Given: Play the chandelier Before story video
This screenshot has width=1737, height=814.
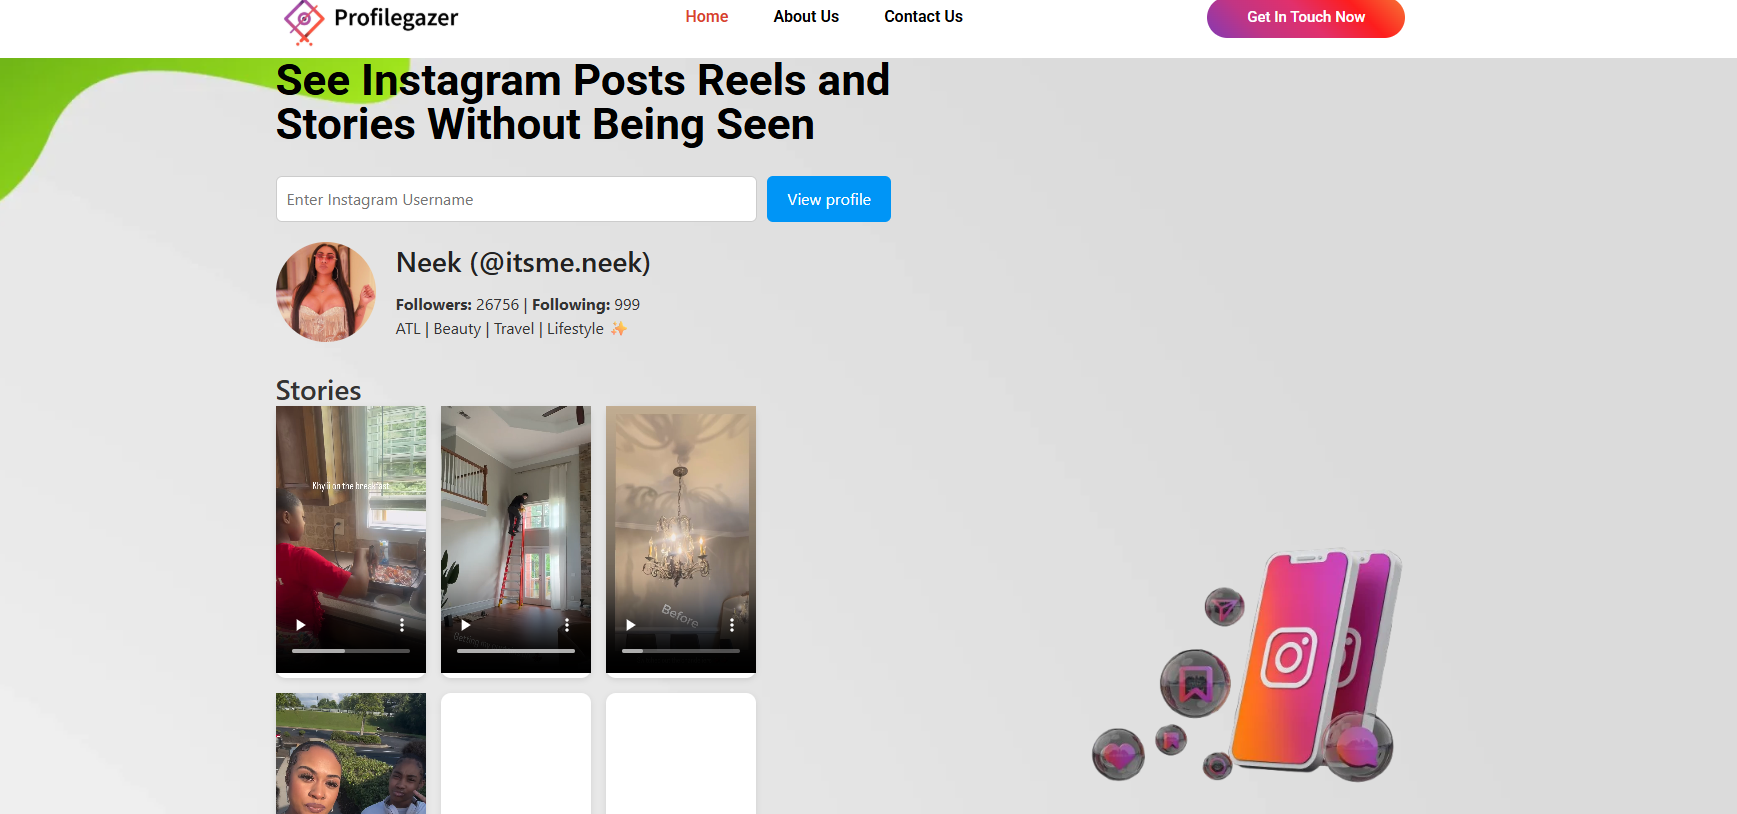Looking at the screenshot, I should click(630, 625).
